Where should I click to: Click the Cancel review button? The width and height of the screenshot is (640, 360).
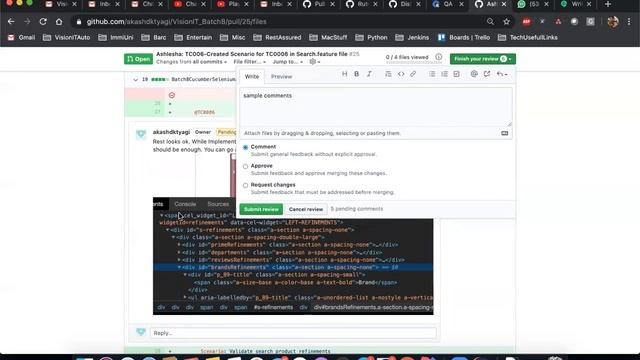306,209
